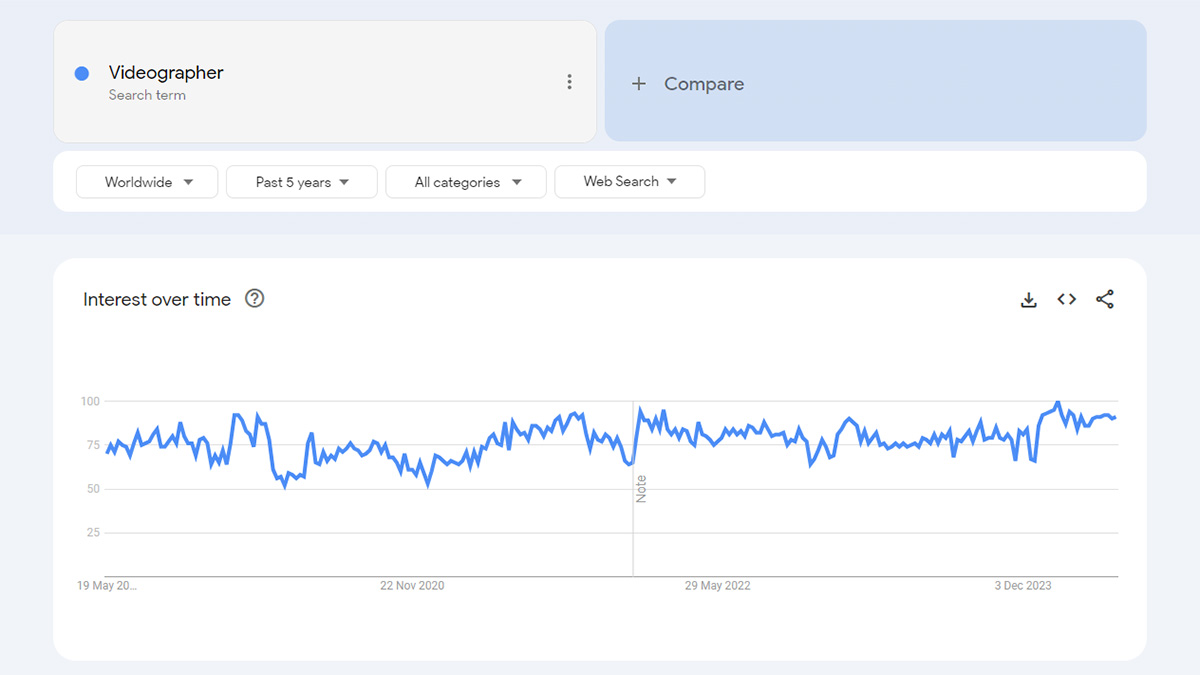Open the Web Search type dropdown

pos(630,182)
